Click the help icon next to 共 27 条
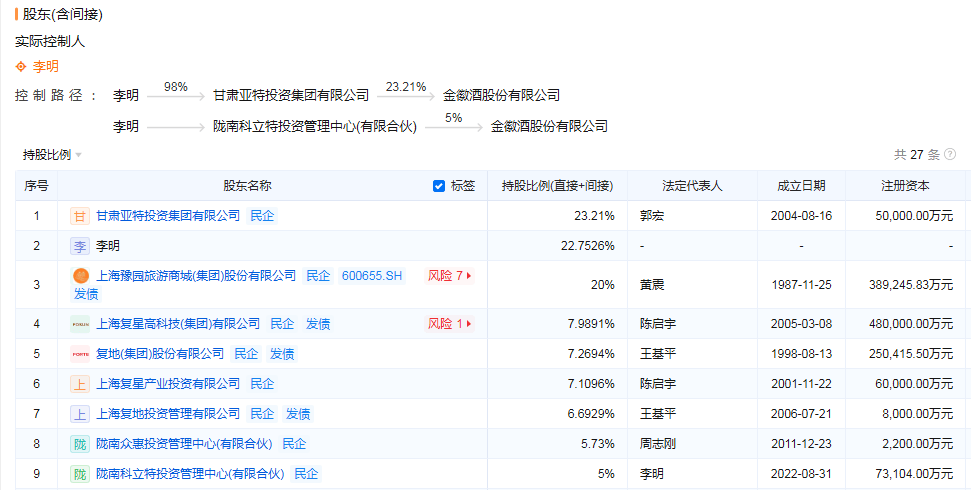This screenshot has width=971, height=490. point(950,155)
